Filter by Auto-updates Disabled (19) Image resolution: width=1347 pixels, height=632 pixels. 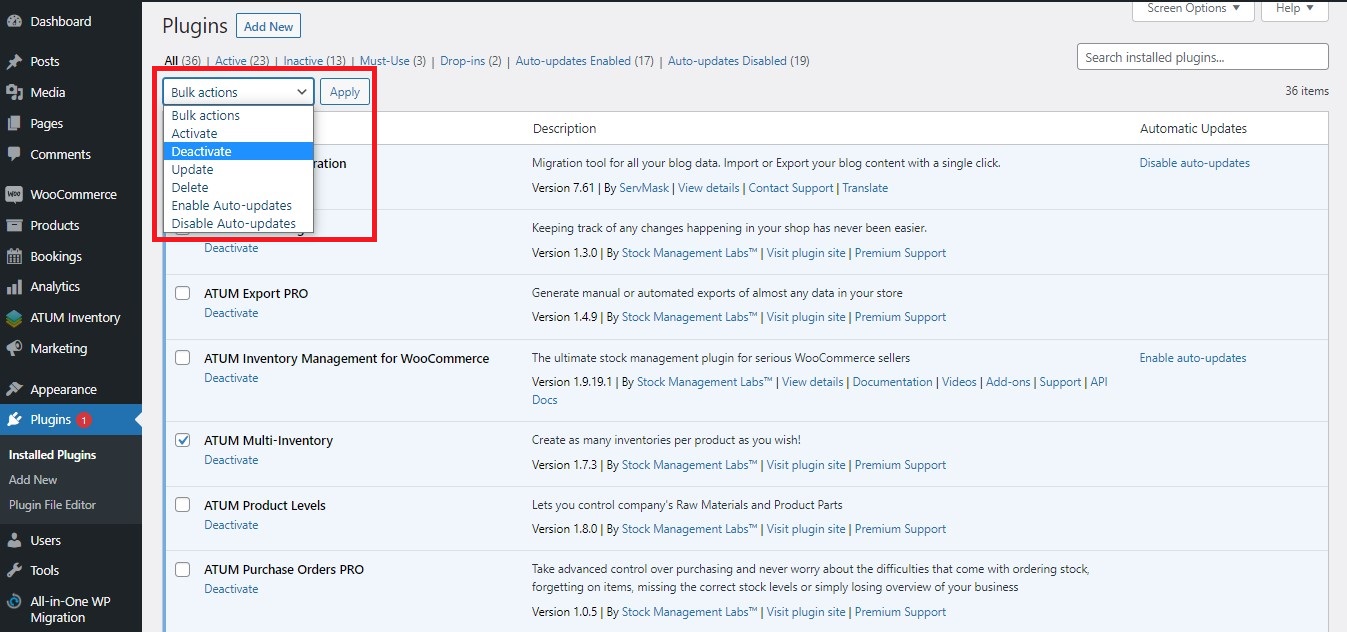(x=738, y=61)
